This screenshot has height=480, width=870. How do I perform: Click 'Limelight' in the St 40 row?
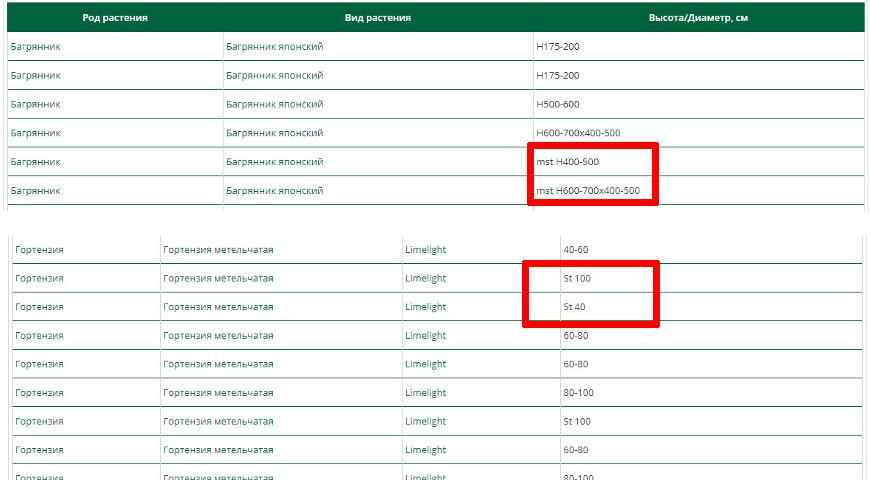426,307
